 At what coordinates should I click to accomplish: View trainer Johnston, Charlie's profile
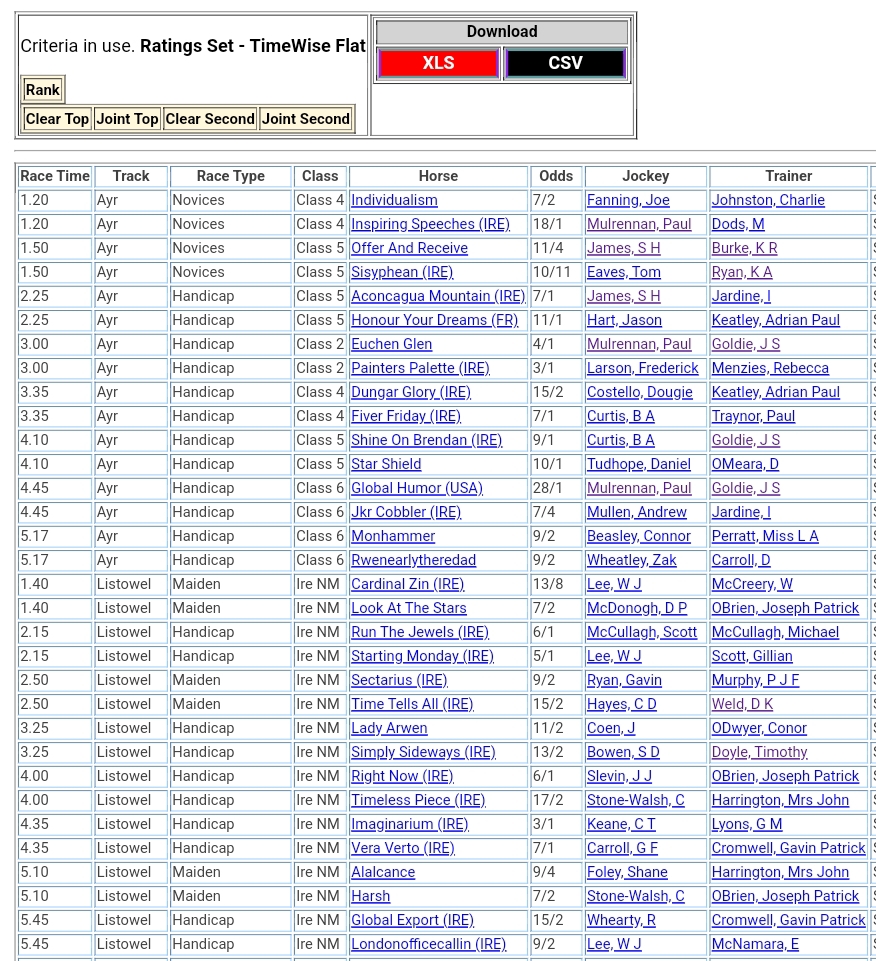click(x=768, y=200)
